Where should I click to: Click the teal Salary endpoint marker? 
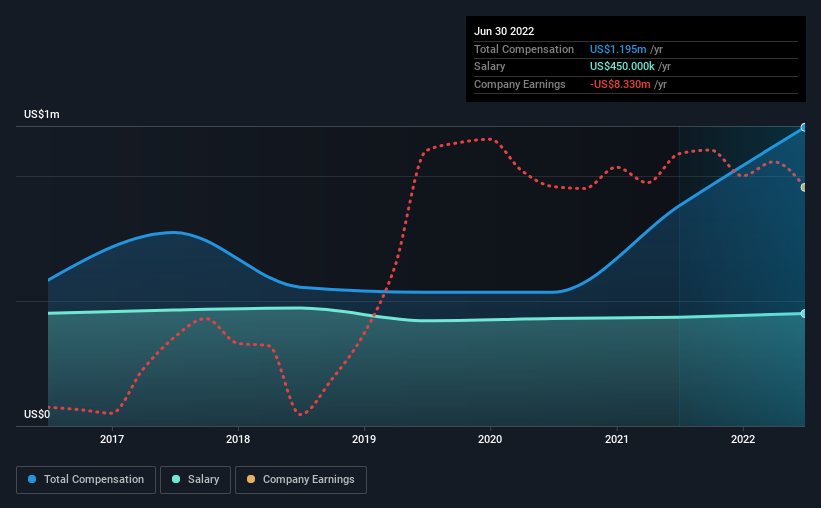tap(804, 314)
